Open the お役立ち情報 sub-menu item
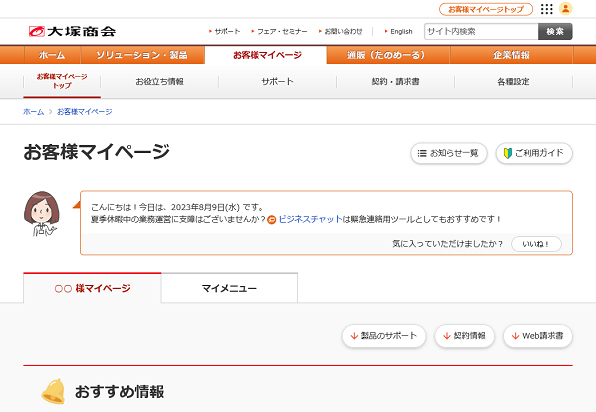This screenshot has height=412, width=596. click(x=160, y=81)
